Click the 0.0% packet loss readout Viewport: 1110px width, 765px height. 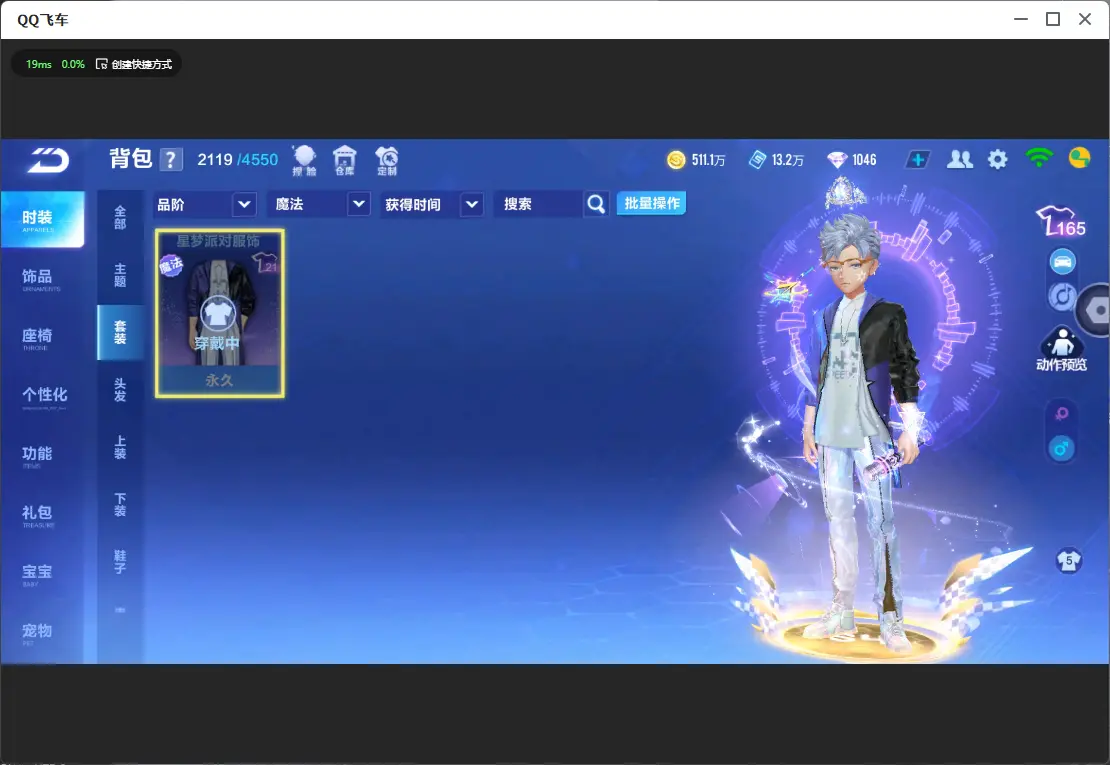click(73, 64)
